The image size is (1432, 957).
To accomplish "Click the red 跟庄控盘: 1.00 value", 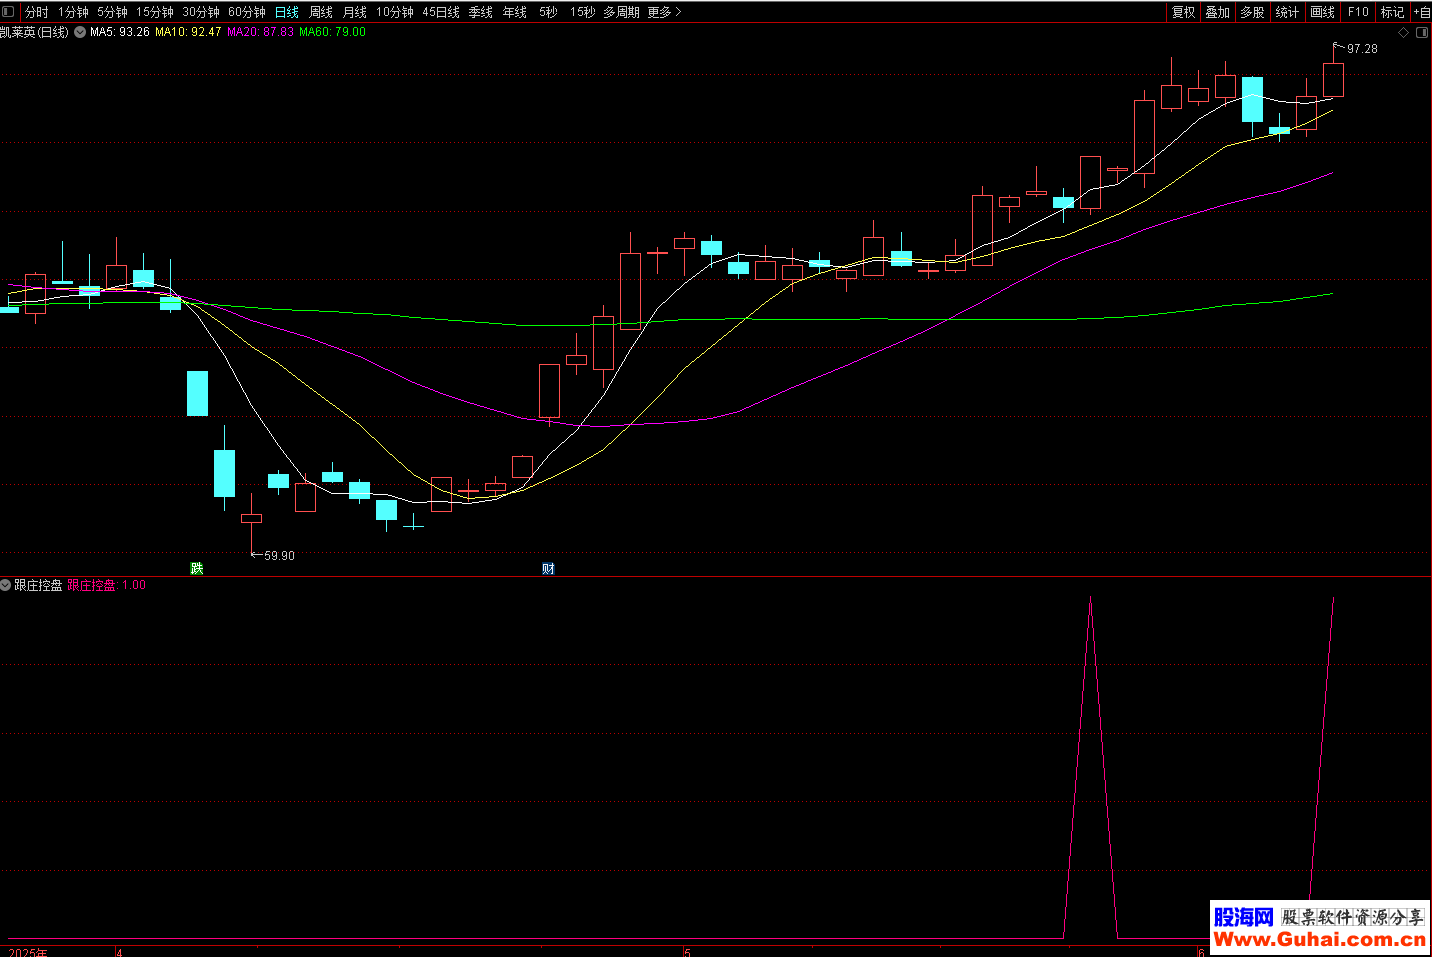I will [107, 585].
